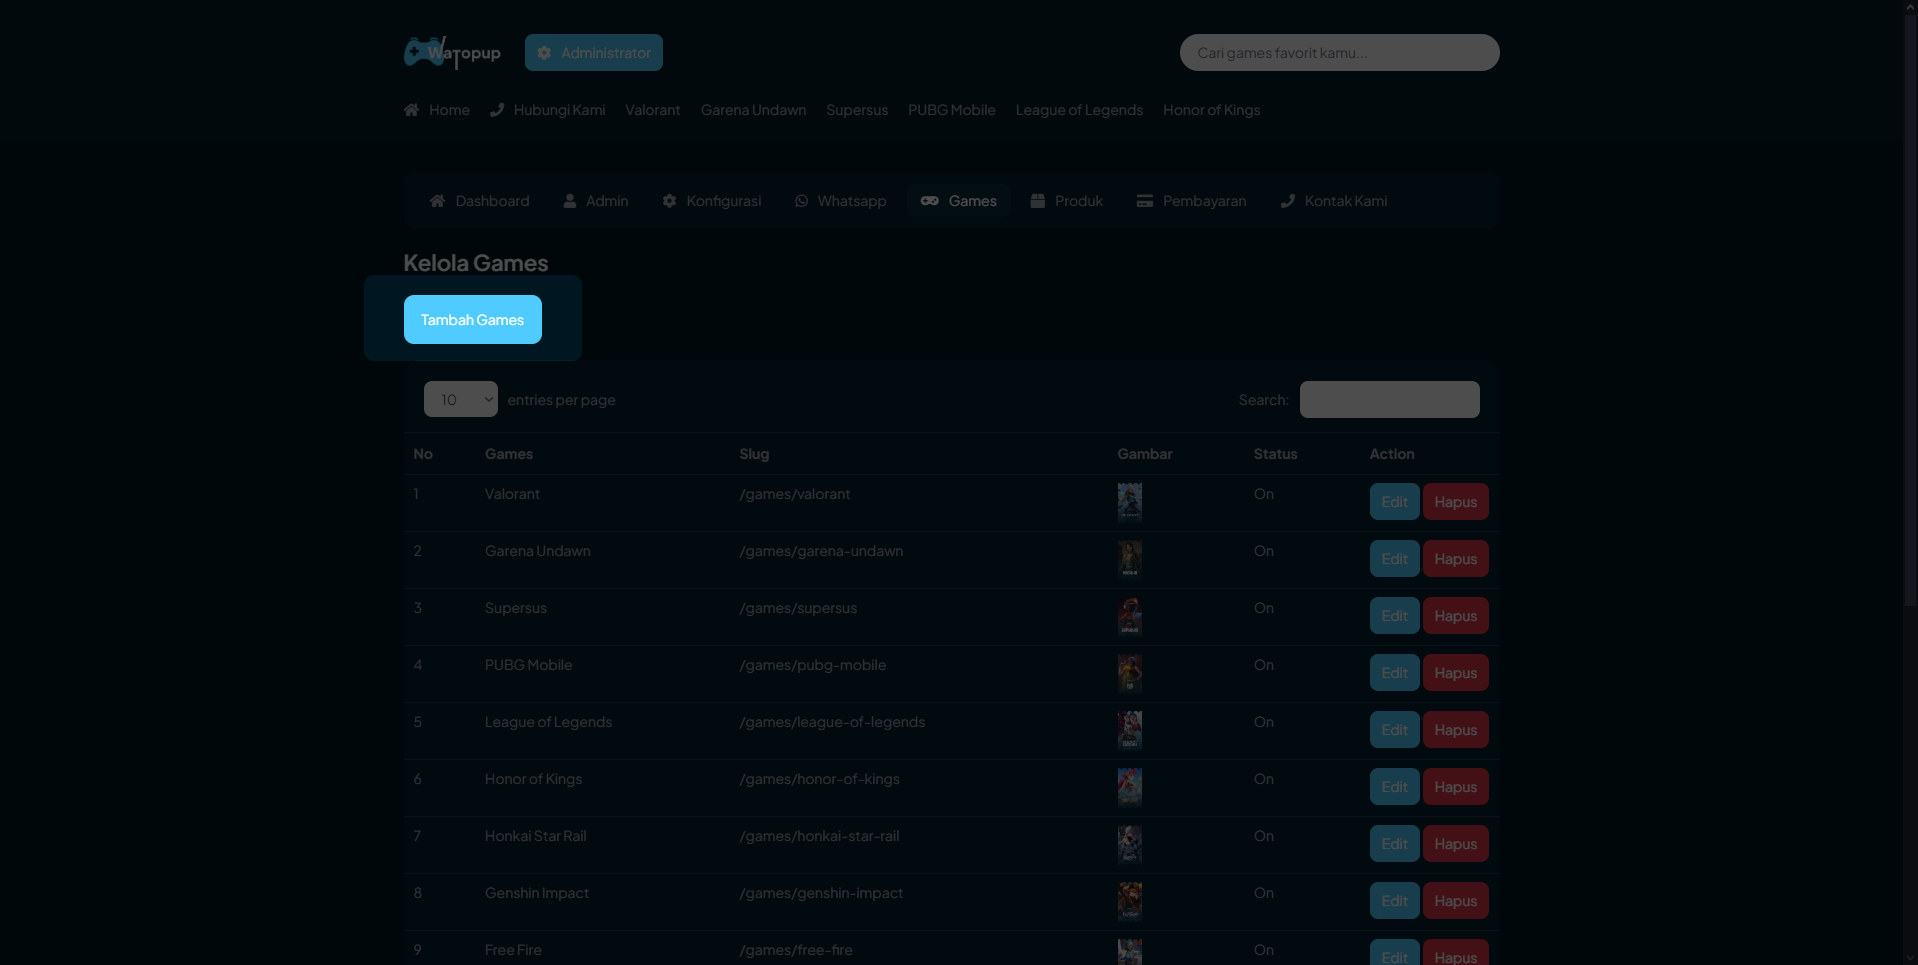1918x965 pixels.
Task: Open Supersus in top navigation
Action: pos(857,110)
